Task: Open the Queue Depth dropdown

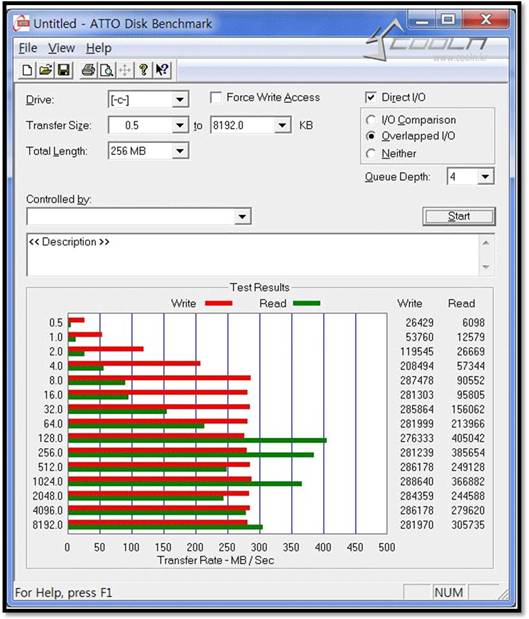Action: point(485,176)
